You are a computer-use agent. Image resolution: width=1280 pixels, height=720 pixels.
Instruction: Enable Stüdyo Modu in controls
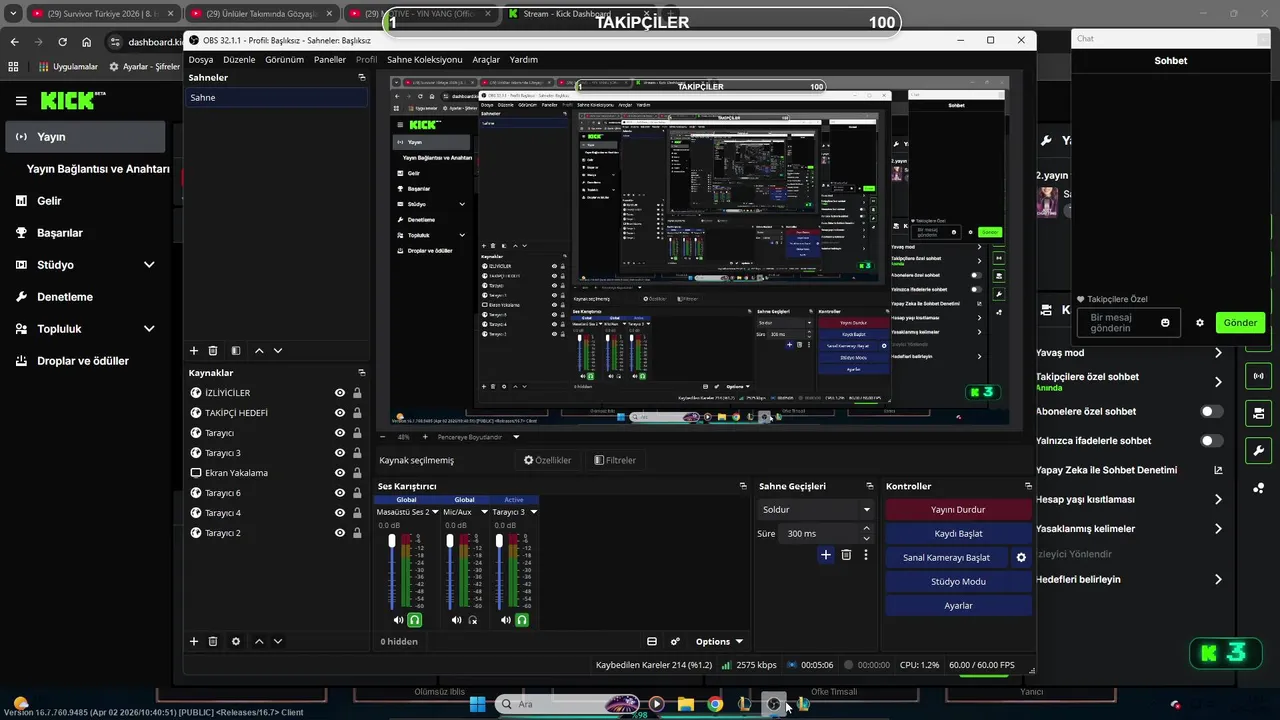(958, 582)
